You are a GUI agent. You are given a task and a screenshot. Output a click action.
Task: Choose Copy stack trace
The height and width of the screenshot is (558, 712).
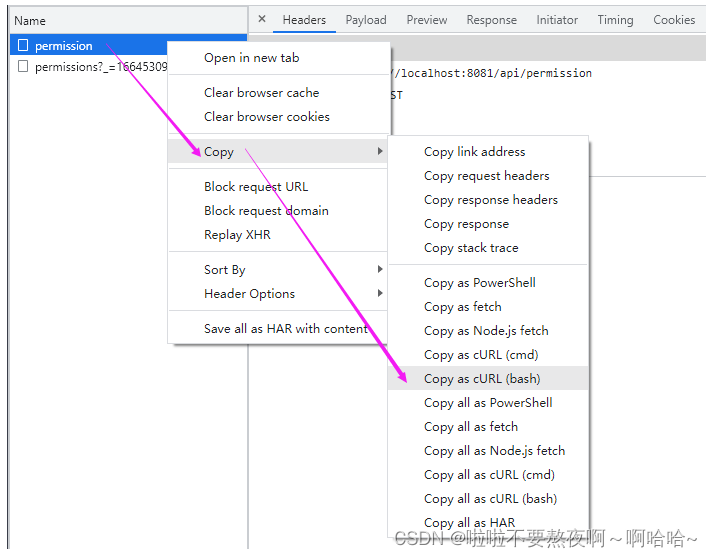488,248
